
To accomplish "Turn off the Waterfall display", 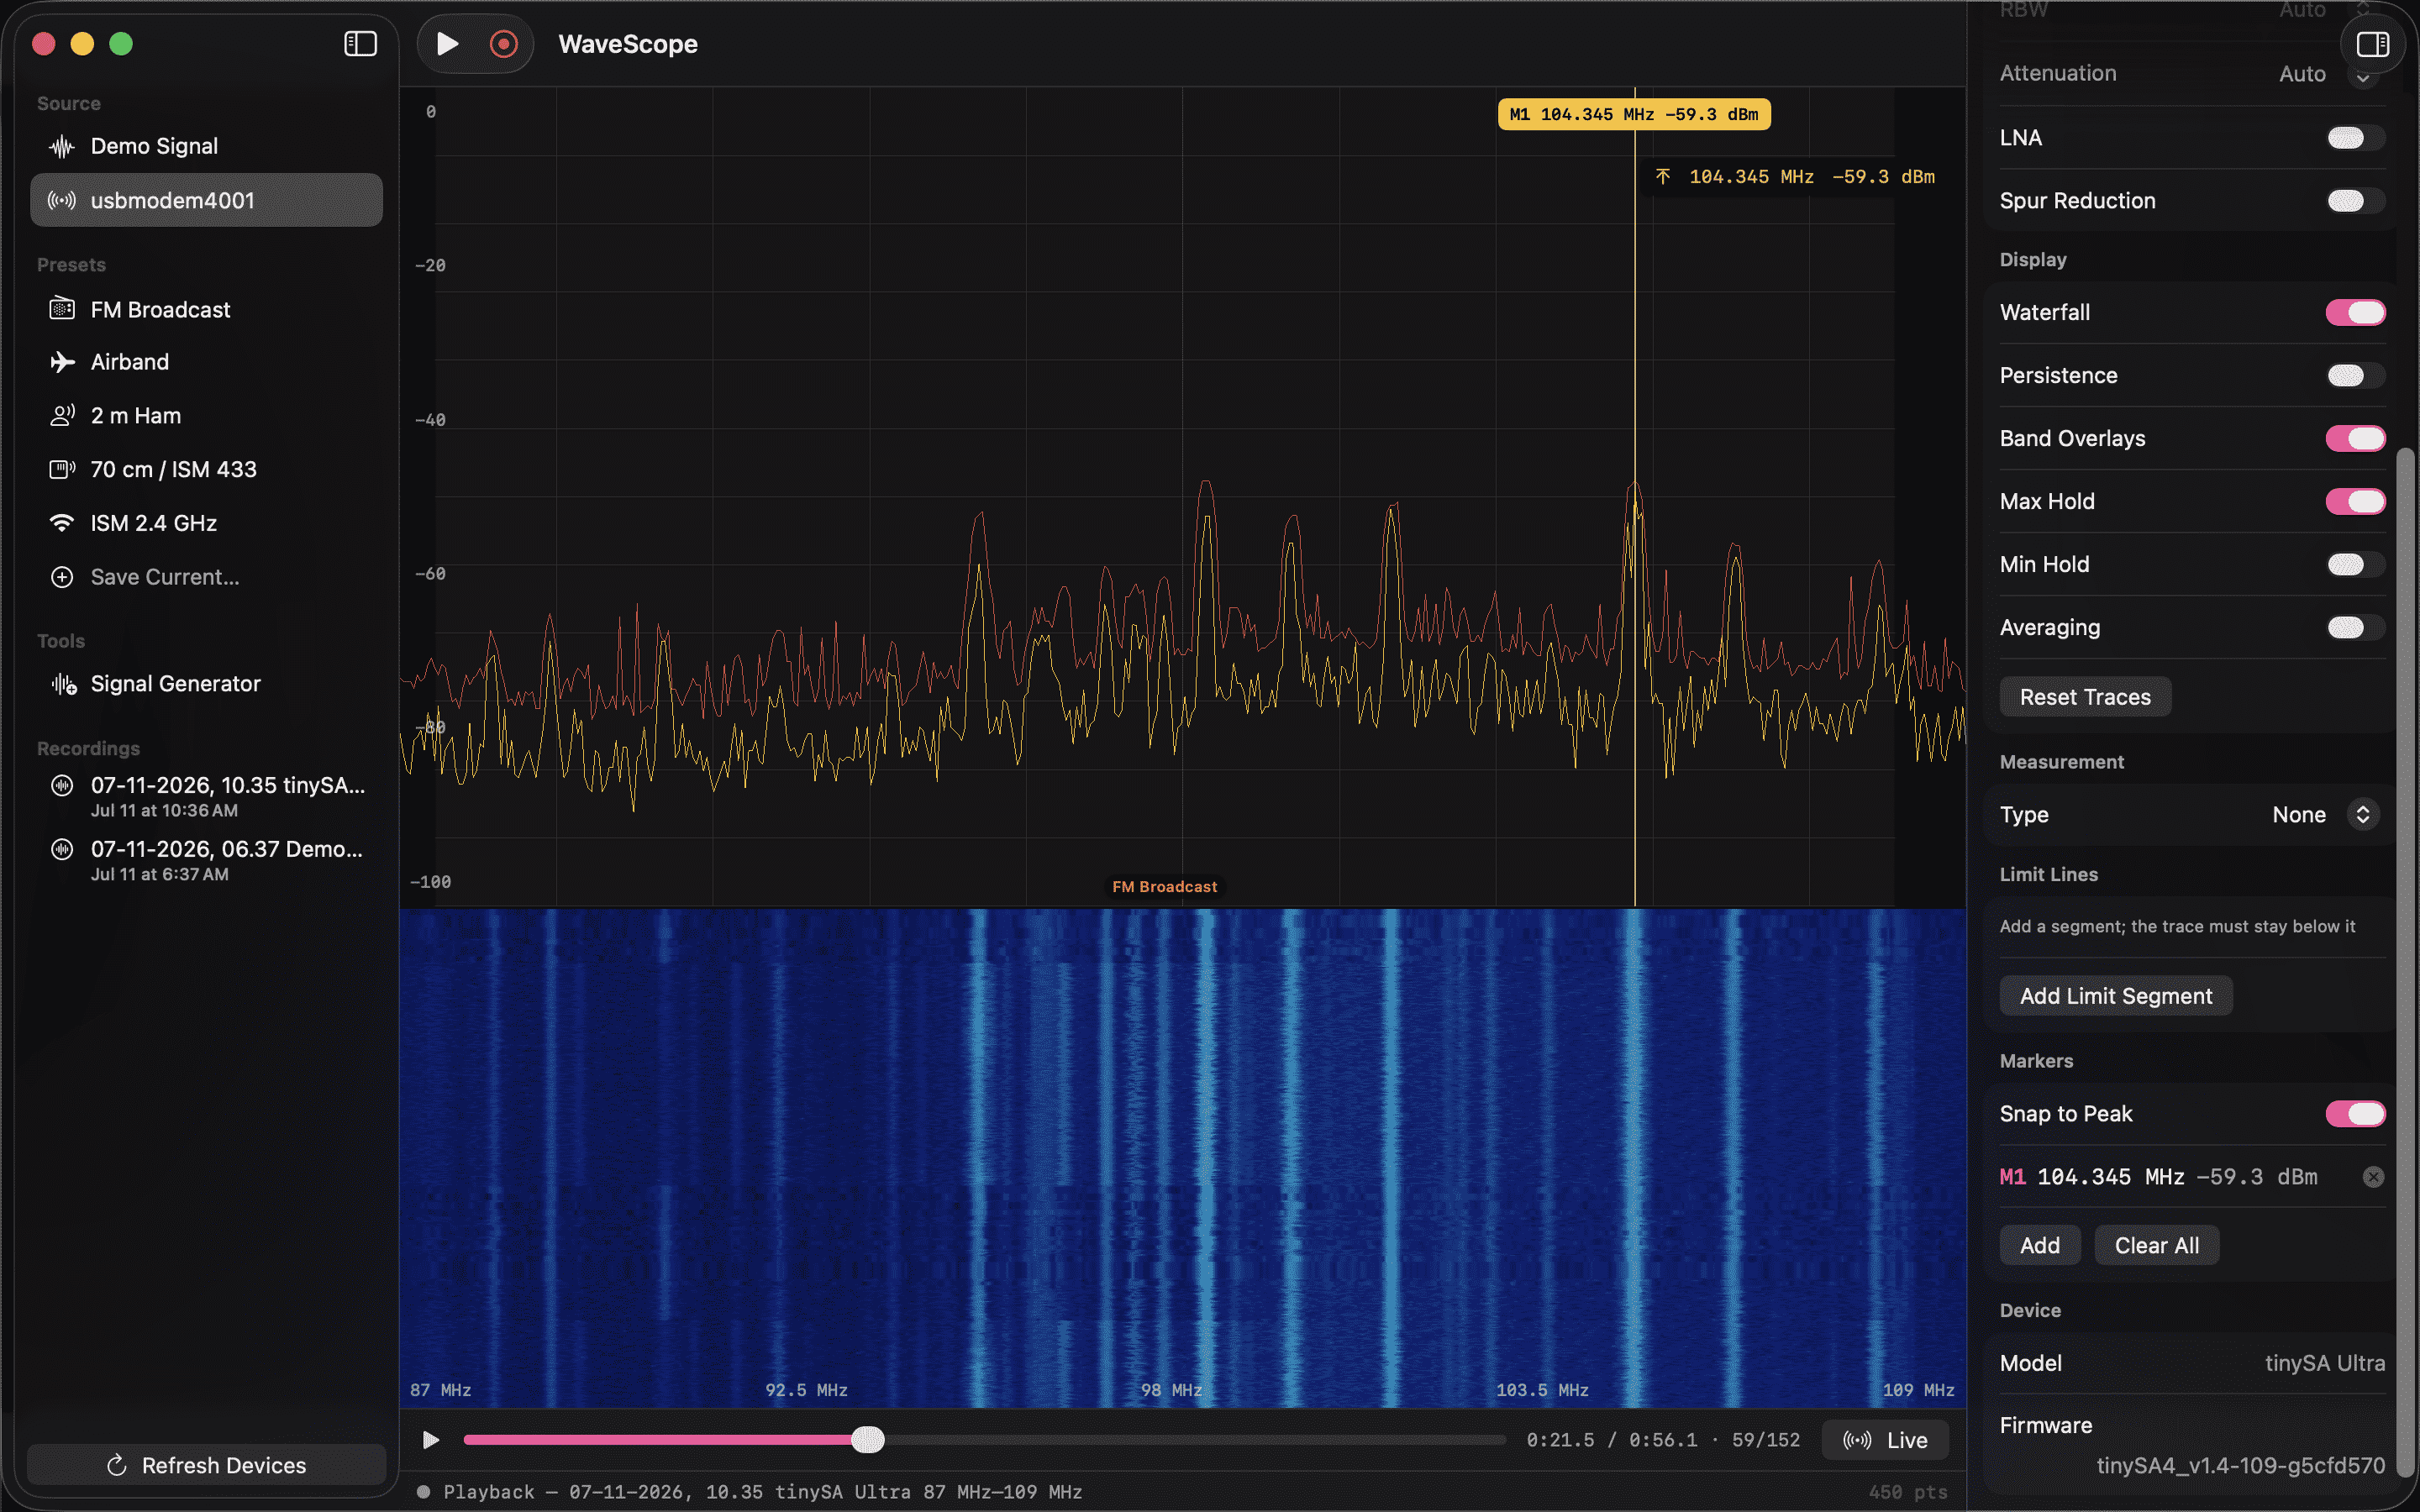I will point(2355,312).
